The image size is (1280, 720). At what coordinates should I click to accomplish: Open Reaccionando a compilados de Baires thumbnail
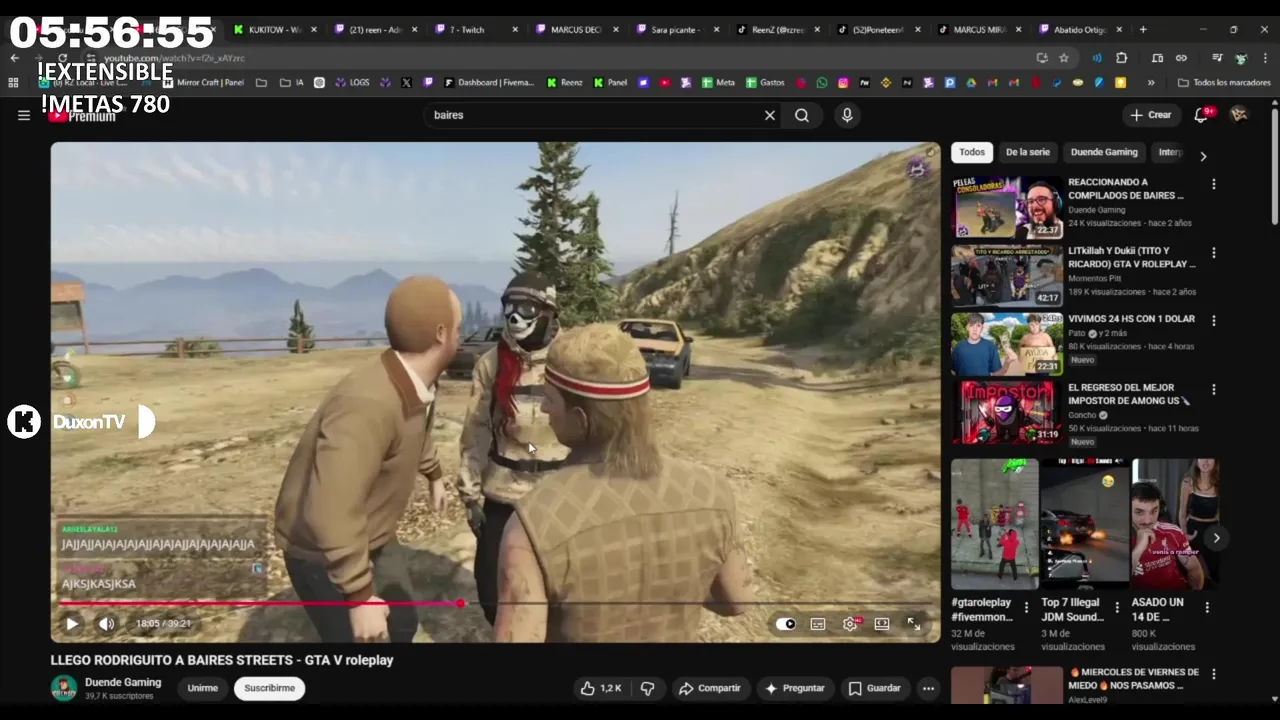(1007, 208)
